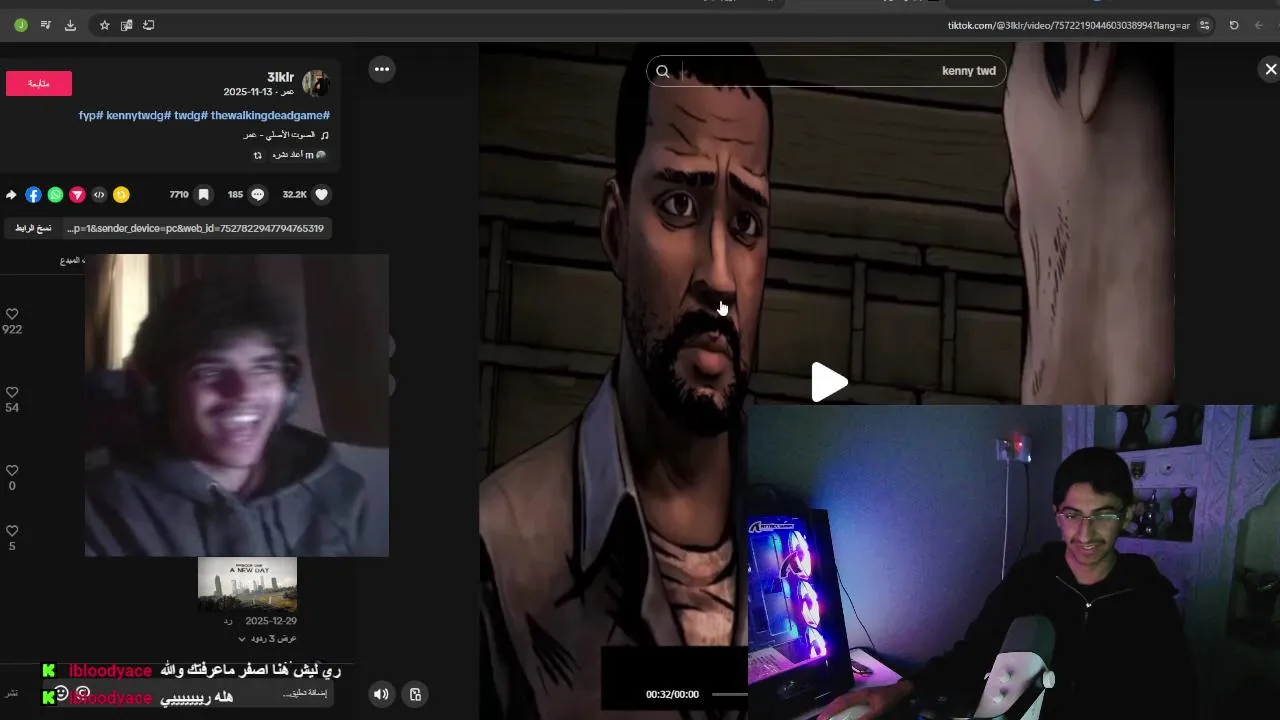Open the #twdg hashtag
The width and height of the screenshot is (1280, 720).
coord(191,116)
